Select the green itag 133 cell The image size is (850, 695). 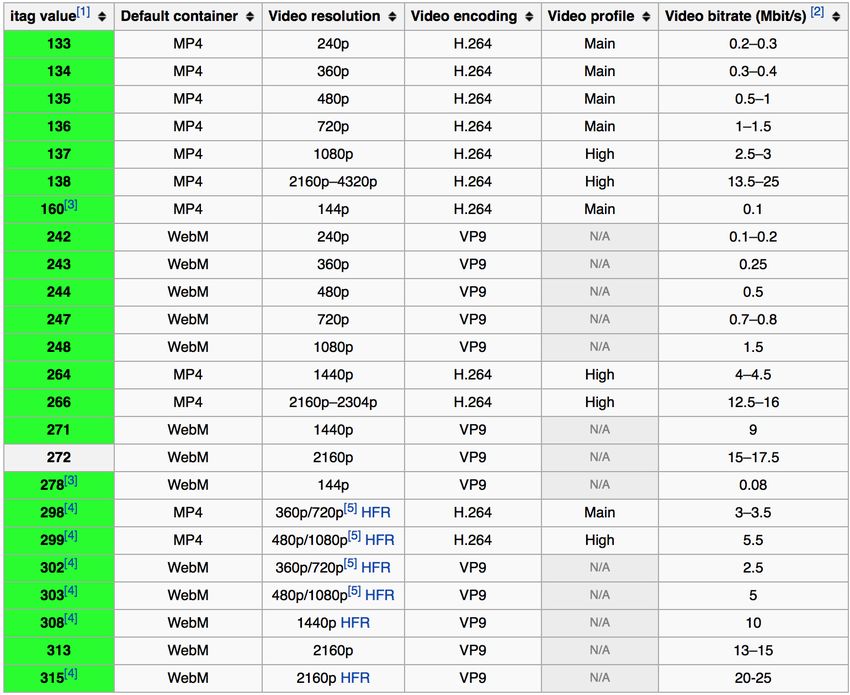59,44
